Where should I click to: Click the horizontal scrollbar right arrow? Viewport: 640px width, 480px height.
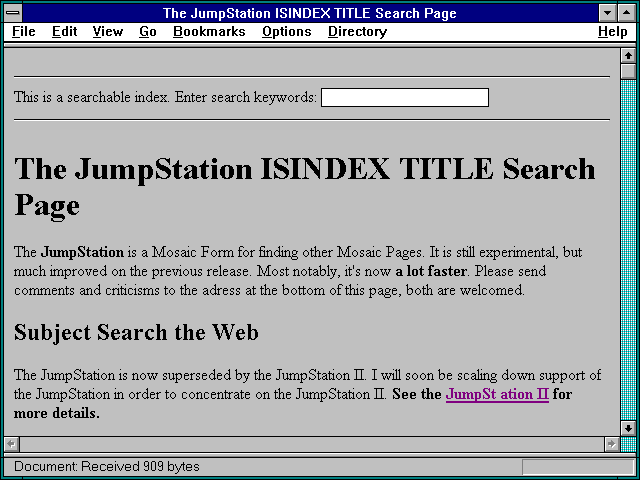(x=611, y=444)
